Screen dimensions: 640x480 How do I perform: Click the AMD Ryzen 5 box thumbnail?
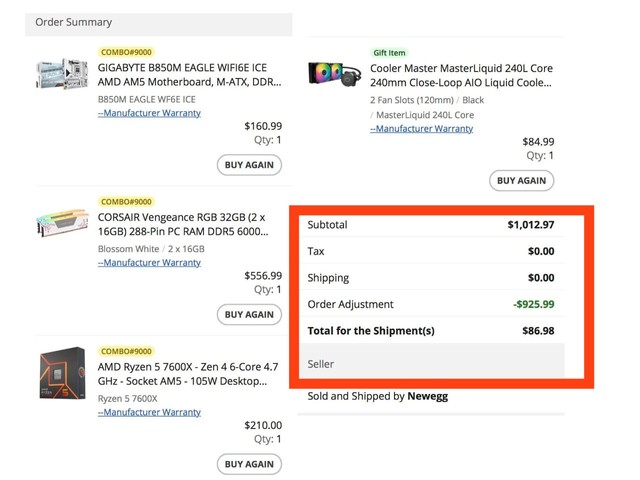click(62, 373)
